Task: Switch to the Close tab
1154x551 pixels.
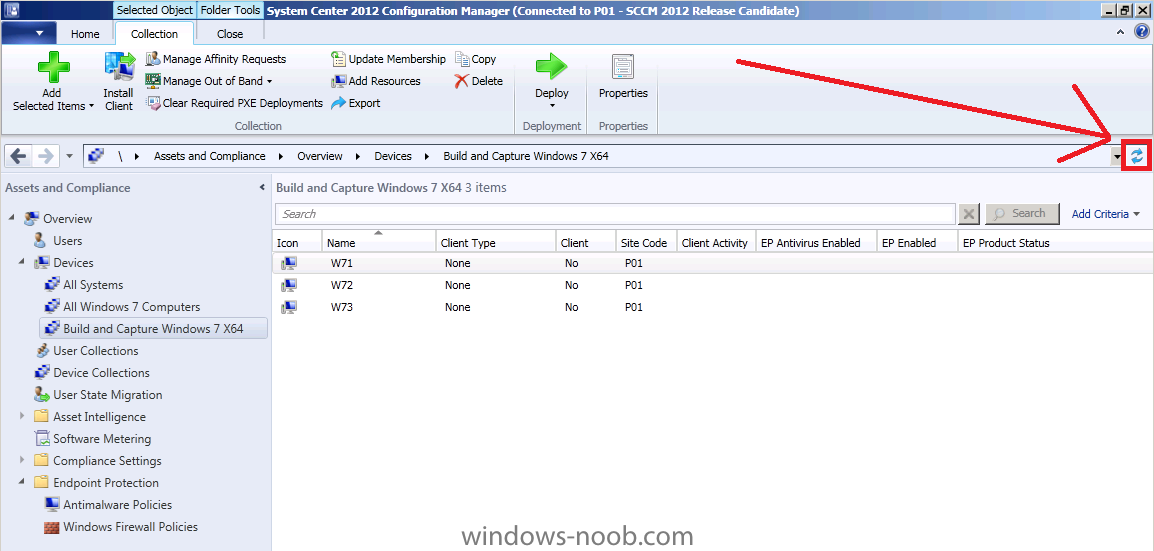Action: [x=230, y=34]
